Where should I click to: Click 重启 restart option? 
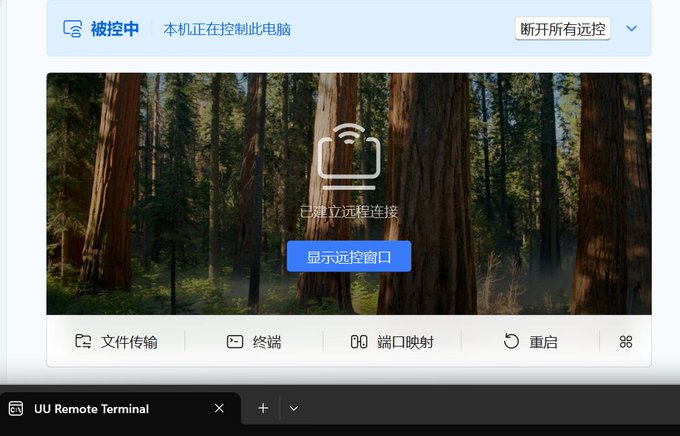[530, 342]
